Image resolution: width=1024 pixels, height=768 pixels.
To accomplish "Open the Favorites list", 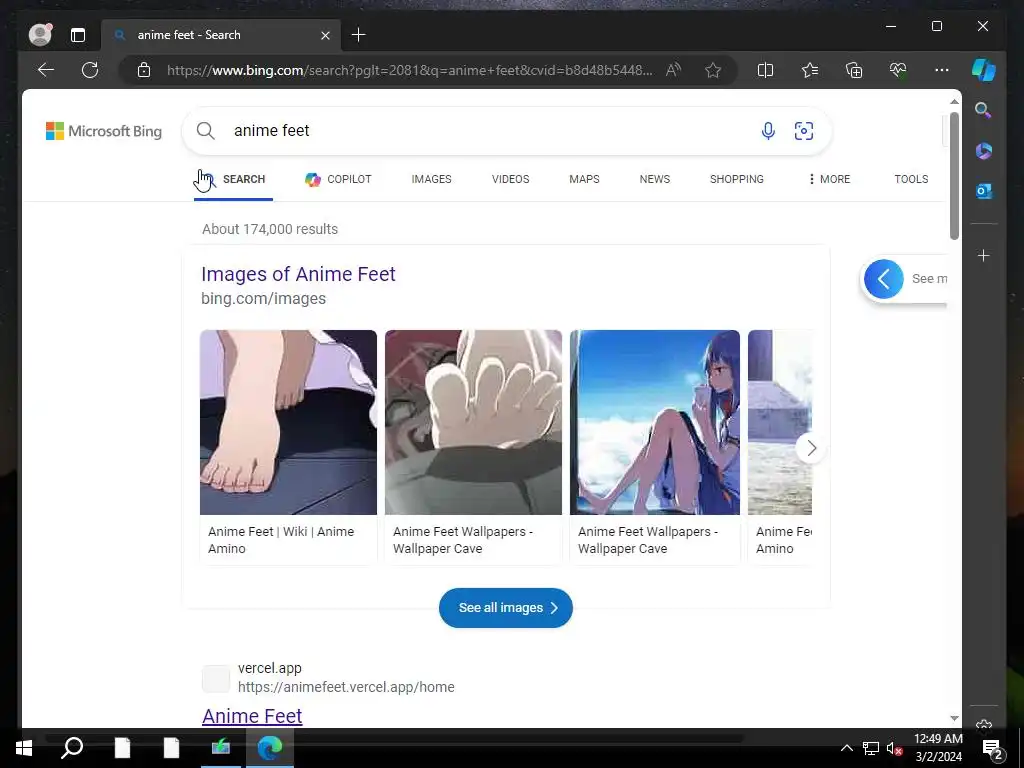I will click(x=810, y=70).
